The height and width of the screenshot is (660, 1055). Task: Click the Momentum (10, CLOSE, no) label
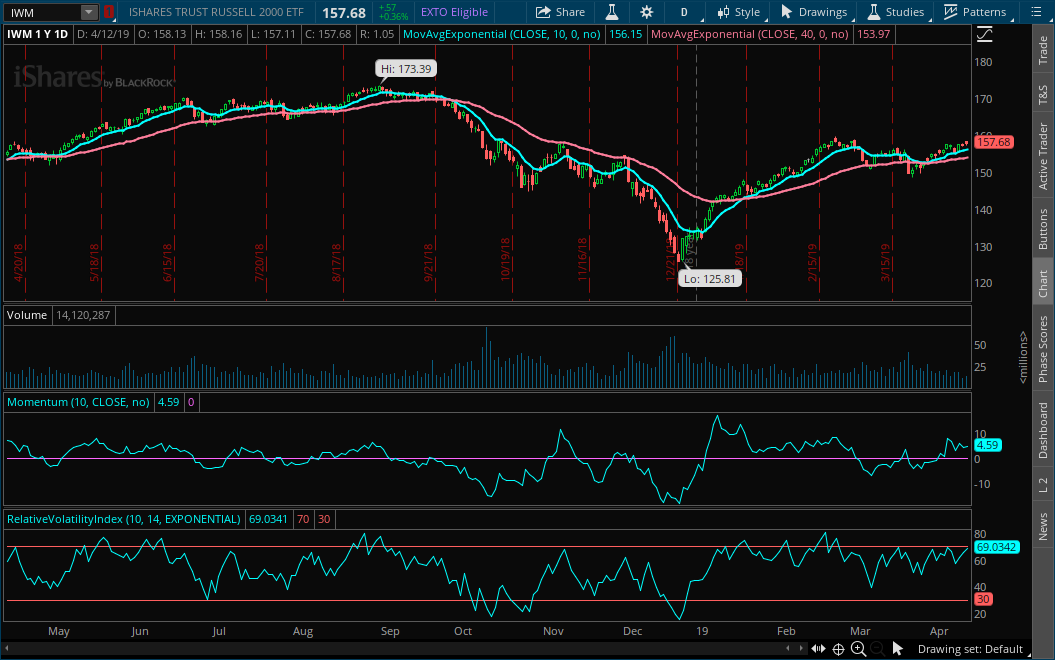click(x=78, y=402)
